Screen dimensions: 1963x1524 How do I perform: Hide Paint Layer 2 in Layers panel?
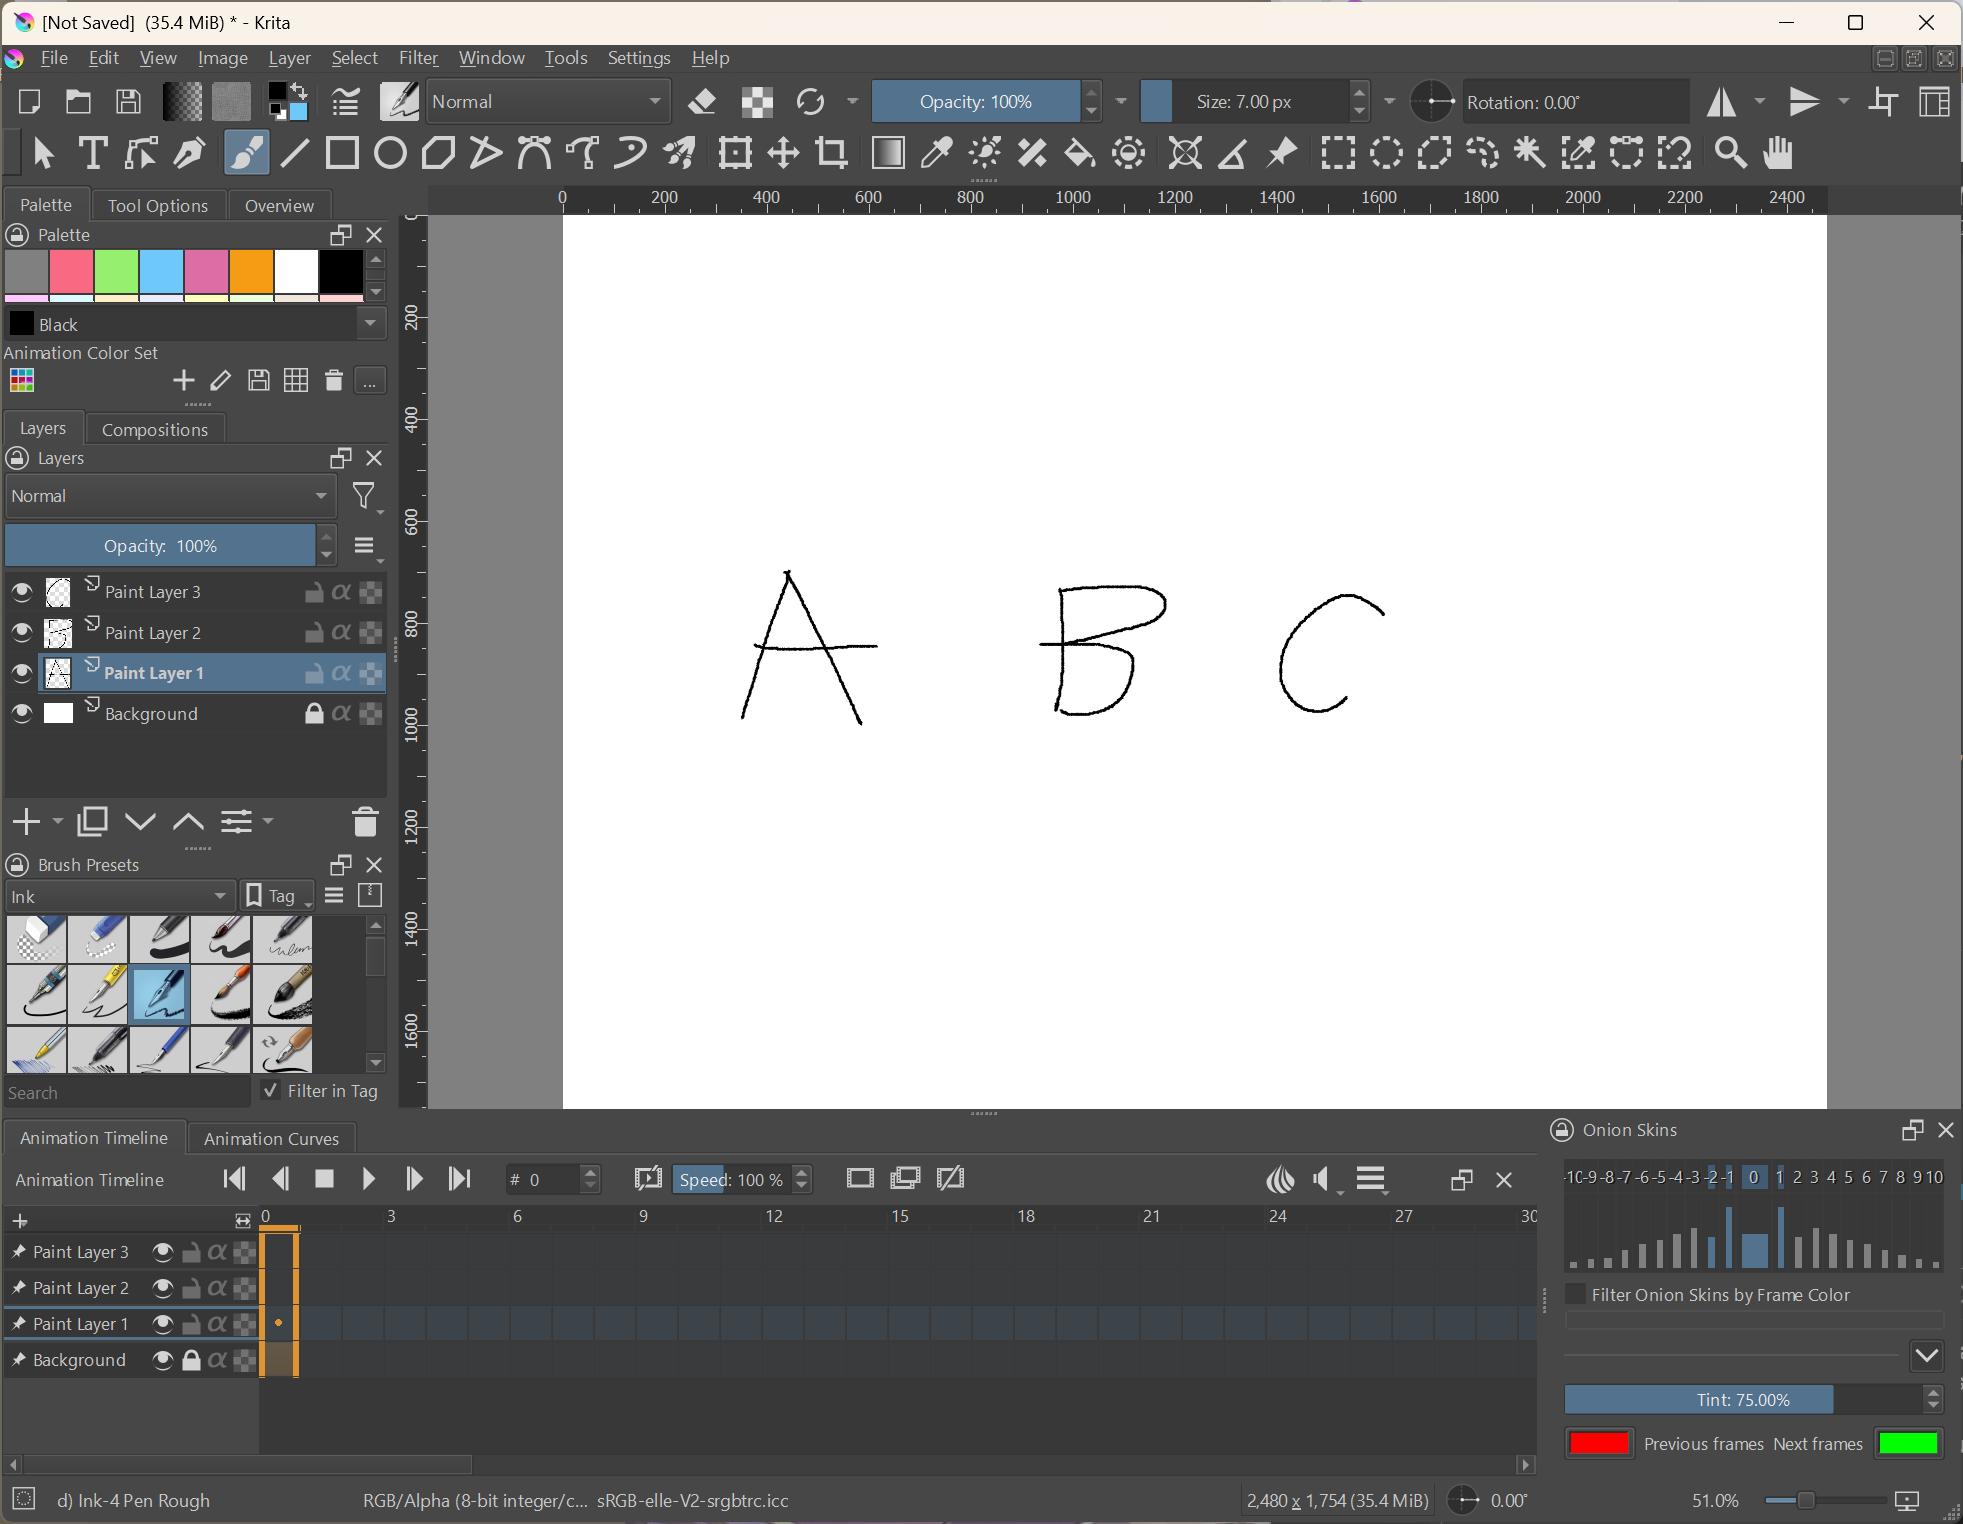tap(21, 633)
